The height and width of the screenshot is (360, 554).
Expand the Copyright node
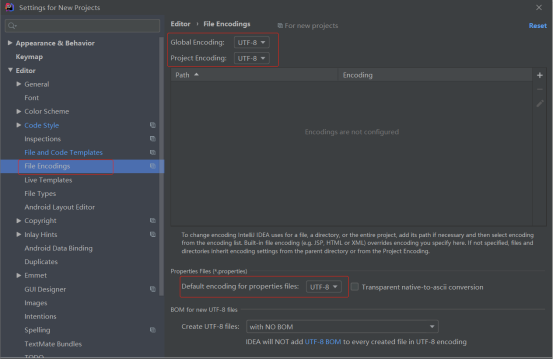coord(19,221)
